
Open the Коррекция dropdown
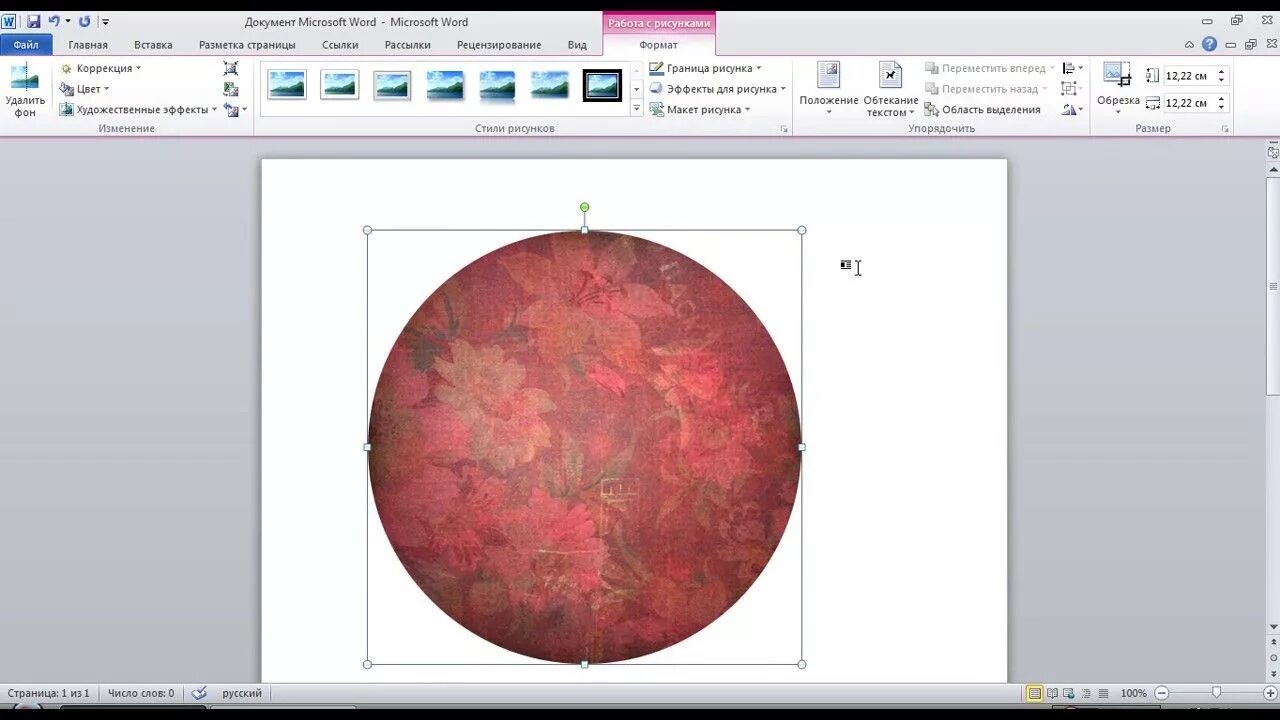(101, 68)
